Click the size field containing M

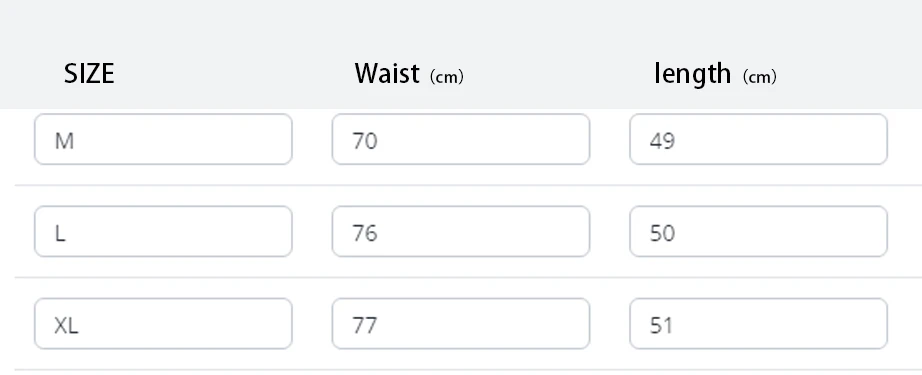tap(163, 139)
